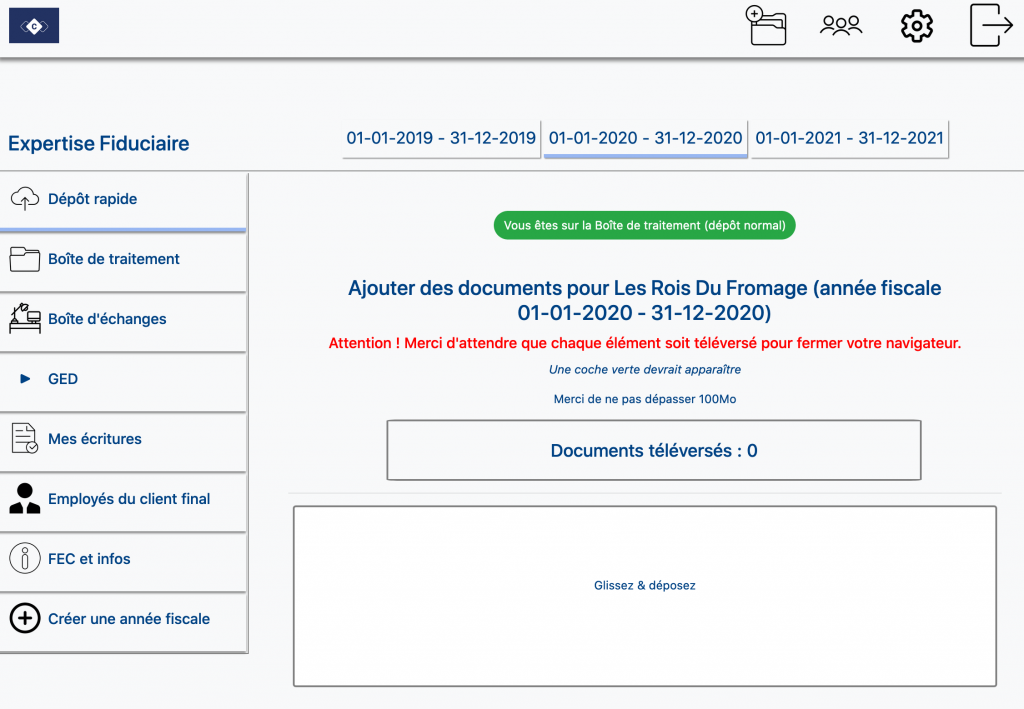Click the plus circle icon to create fiscal year
The image size is (1024, 709).
(x=25, y=618)
